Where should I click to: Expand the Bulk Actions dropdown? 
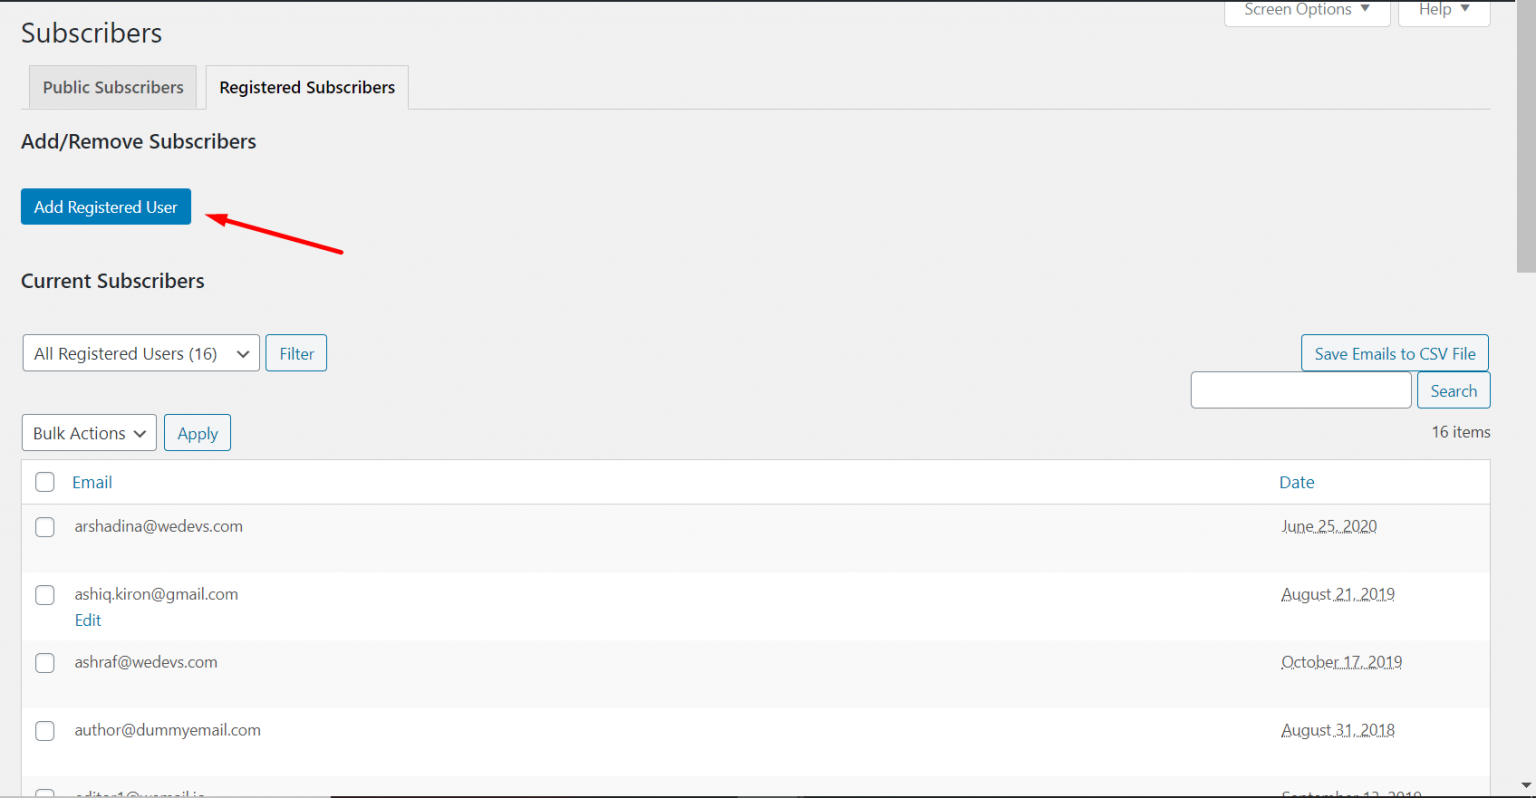coord(89,433)
